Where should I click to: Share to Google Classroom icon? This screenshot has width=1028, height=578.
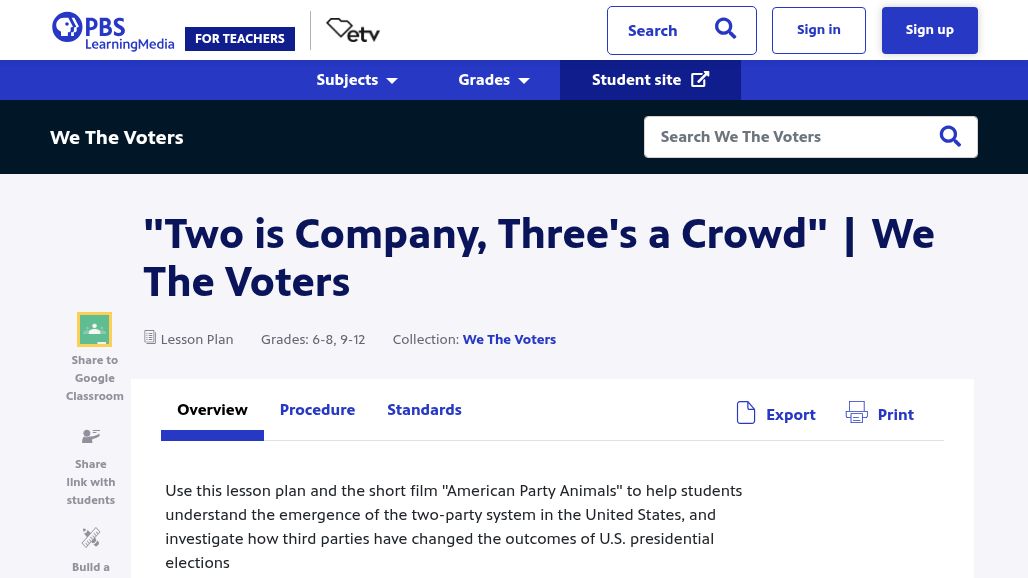coord(95,329)
